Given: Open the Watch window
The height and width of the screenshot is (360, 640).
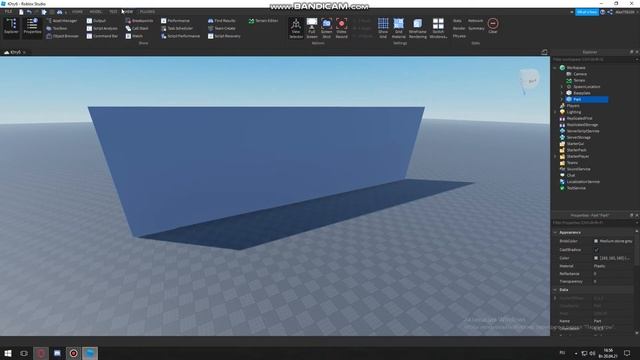Looking at the screenshot, I should click(134, 36).
